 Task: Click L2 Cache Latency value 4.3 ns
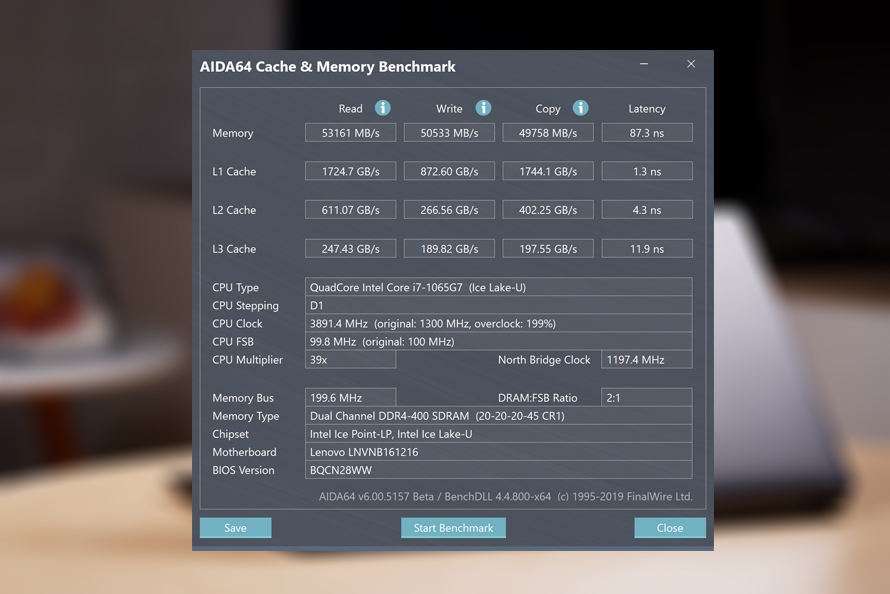point(646,210)
